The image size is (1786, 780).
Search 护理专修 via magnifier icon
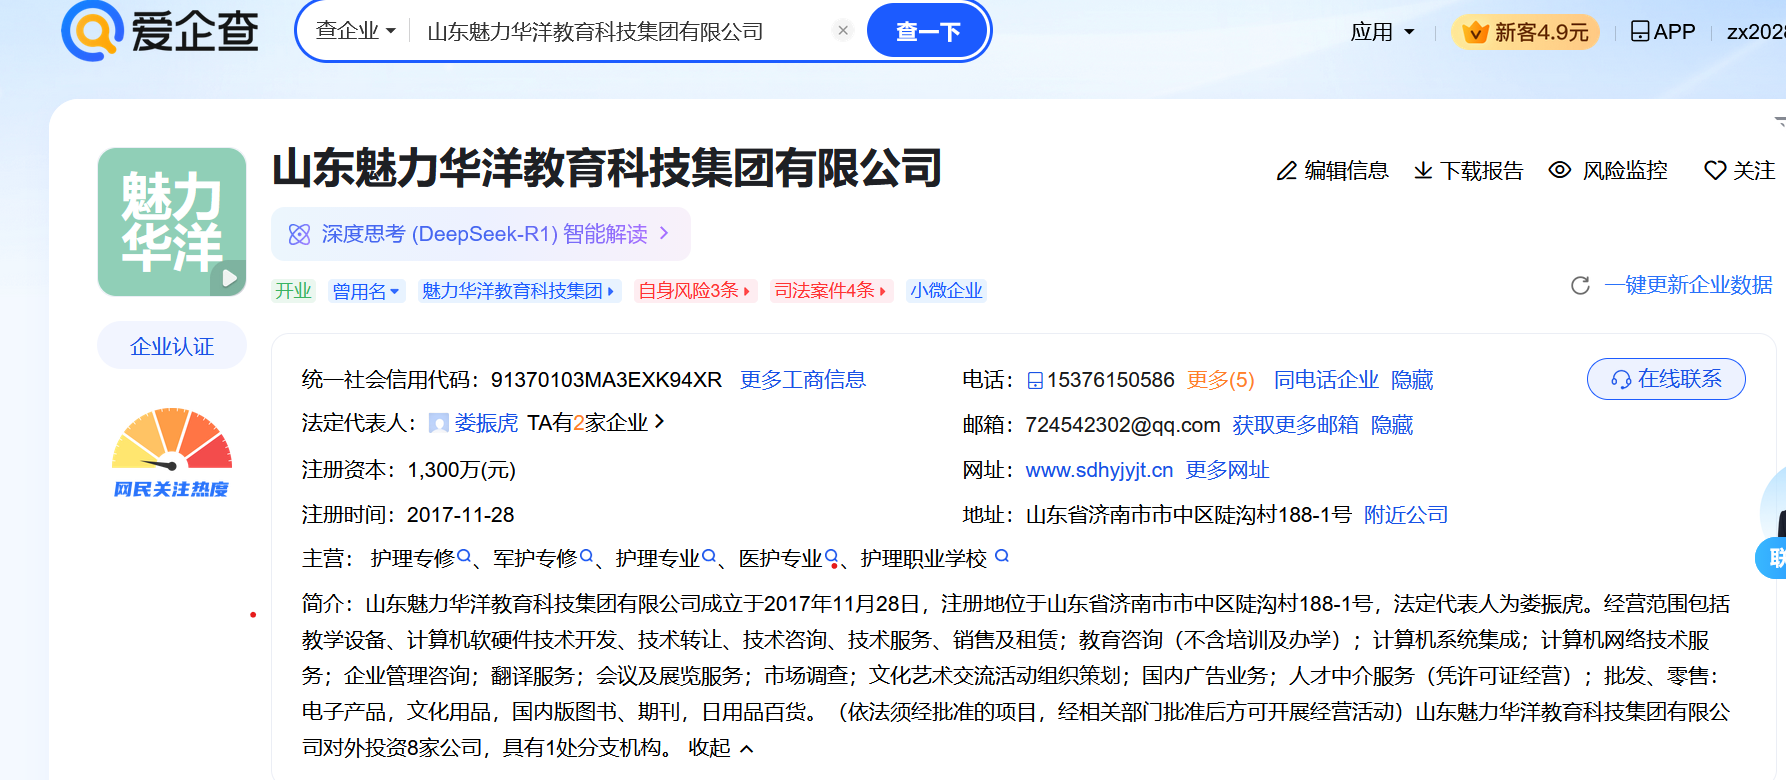(x=464, y=556)
